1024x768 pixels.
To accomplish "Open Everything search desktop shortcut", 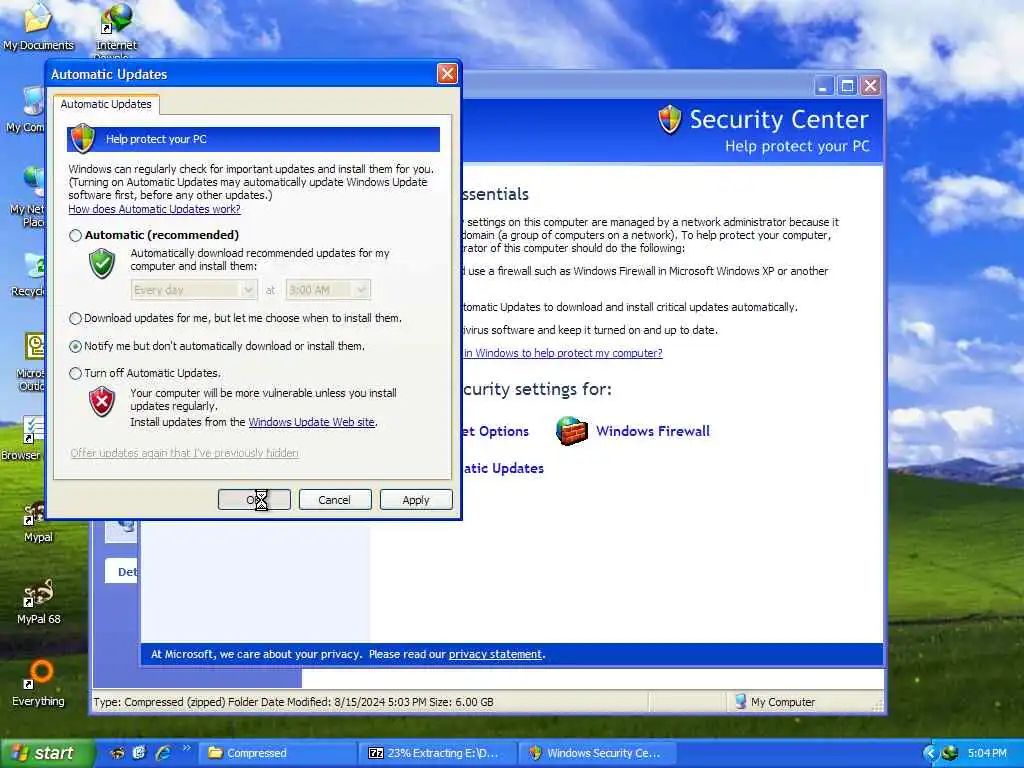I will click(38, 683).
